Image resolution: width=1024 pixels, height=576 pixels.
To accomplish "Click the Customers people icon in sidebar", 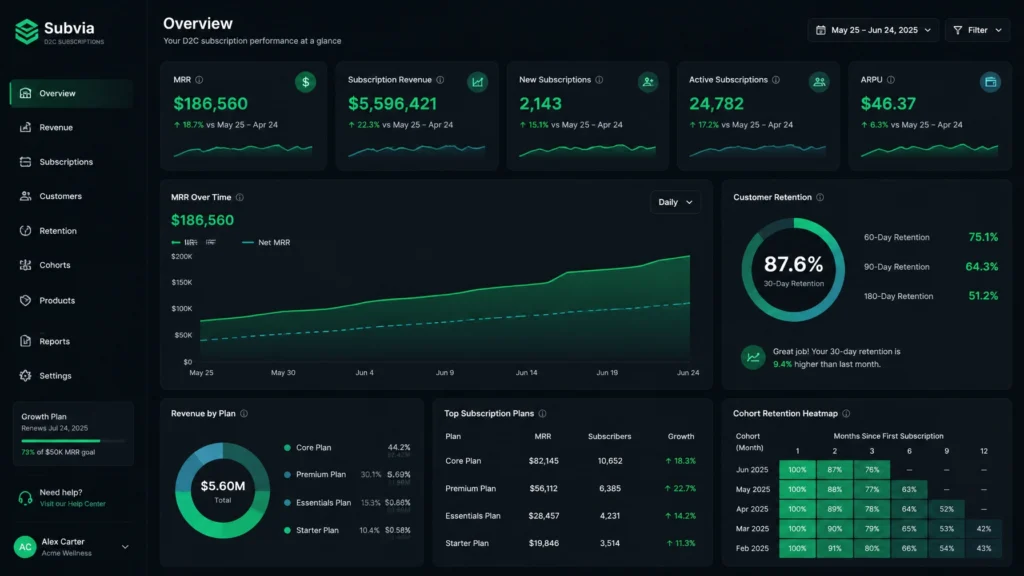I will (25, 196).
